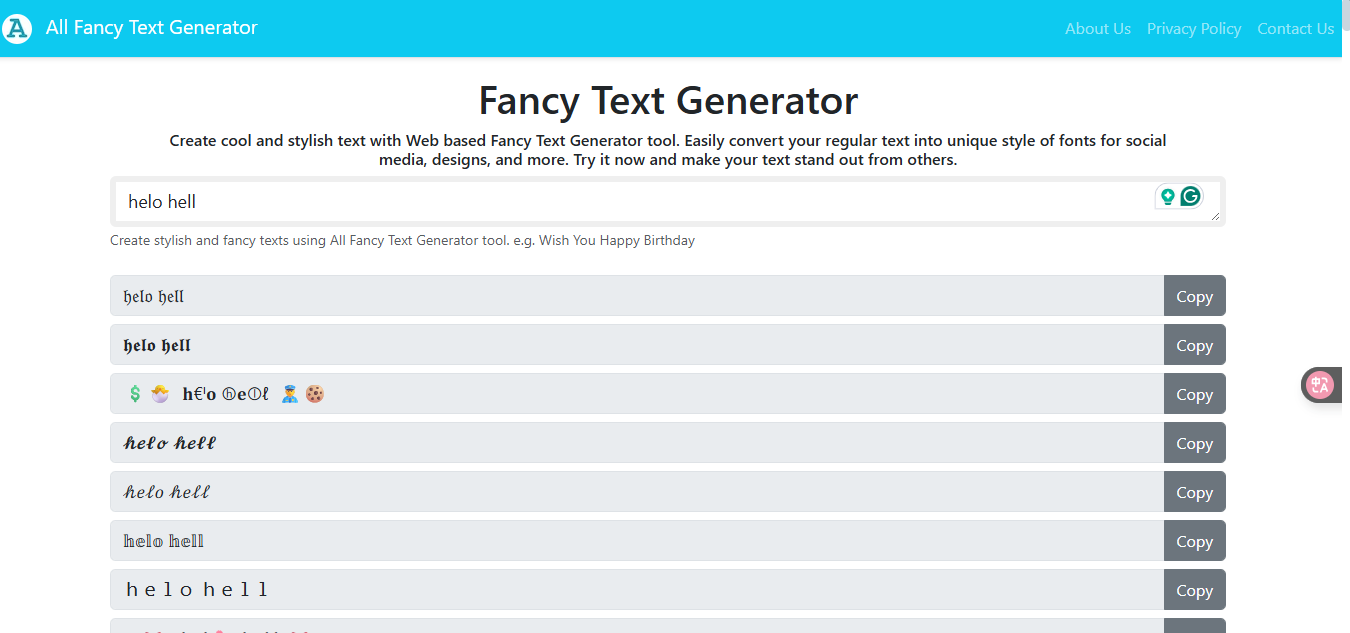
Task: Click the site title in the header bar
Action: 151,28
